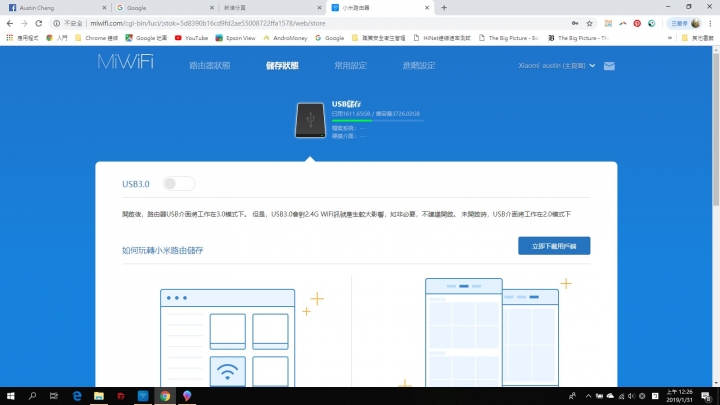
Task: Open the 入門 bookmark
Action: [x=57, y=38]
